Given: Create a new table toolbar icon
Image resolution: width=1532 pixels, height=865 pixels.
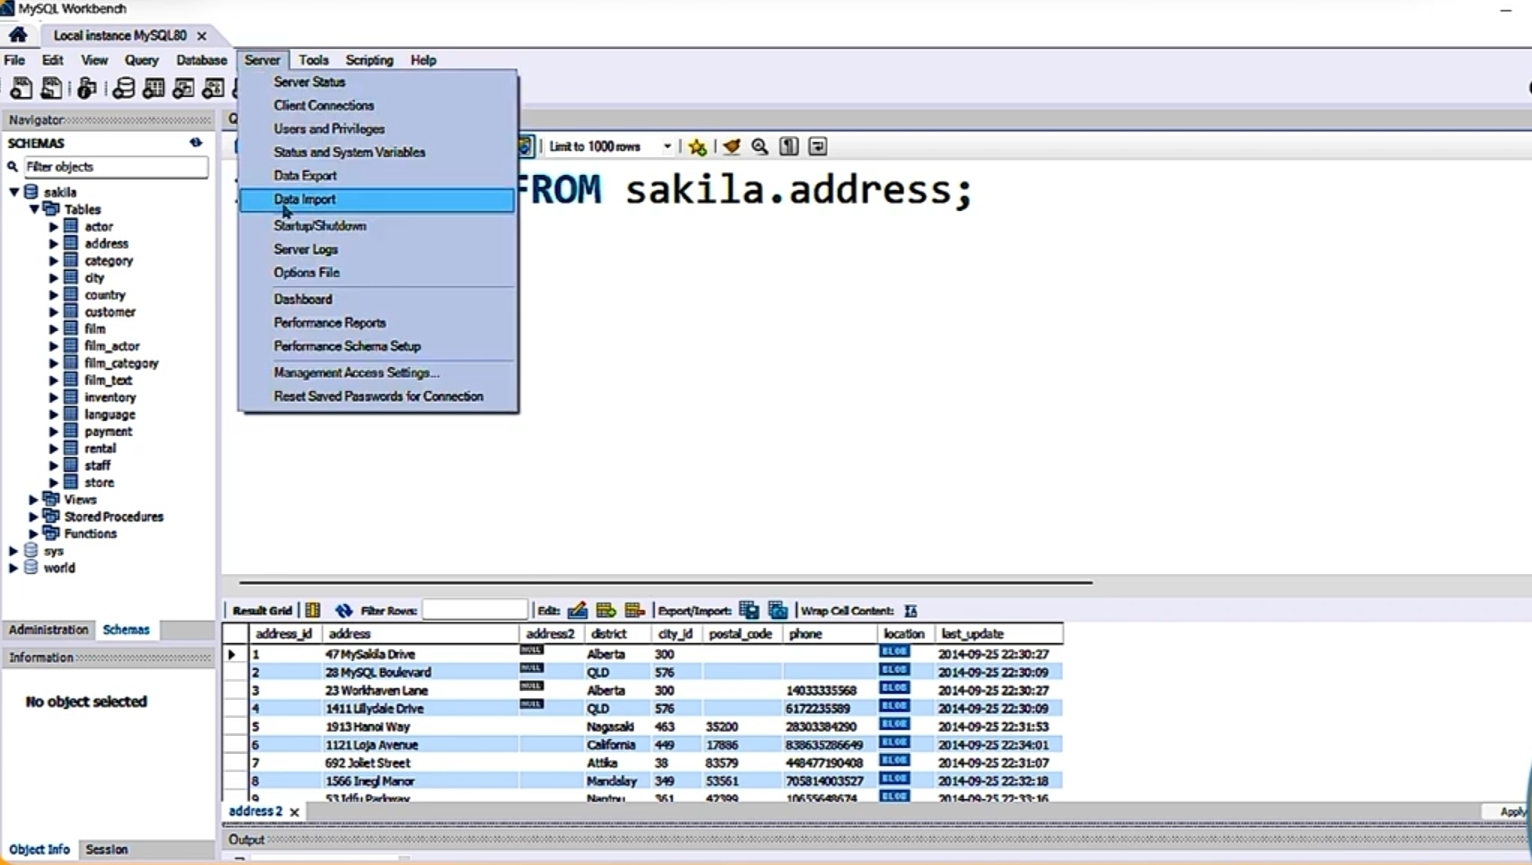Looking at the screenshot, I should [x=153, y=89].
